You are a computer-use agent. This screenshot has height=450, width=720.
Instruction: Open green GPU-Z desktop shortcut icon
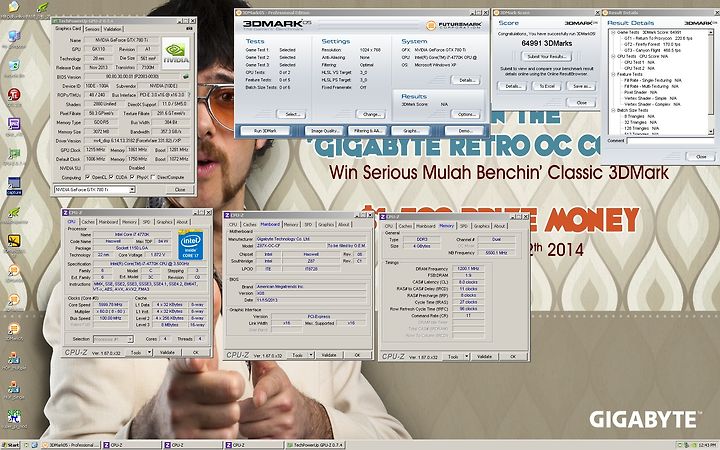point(14,153)
